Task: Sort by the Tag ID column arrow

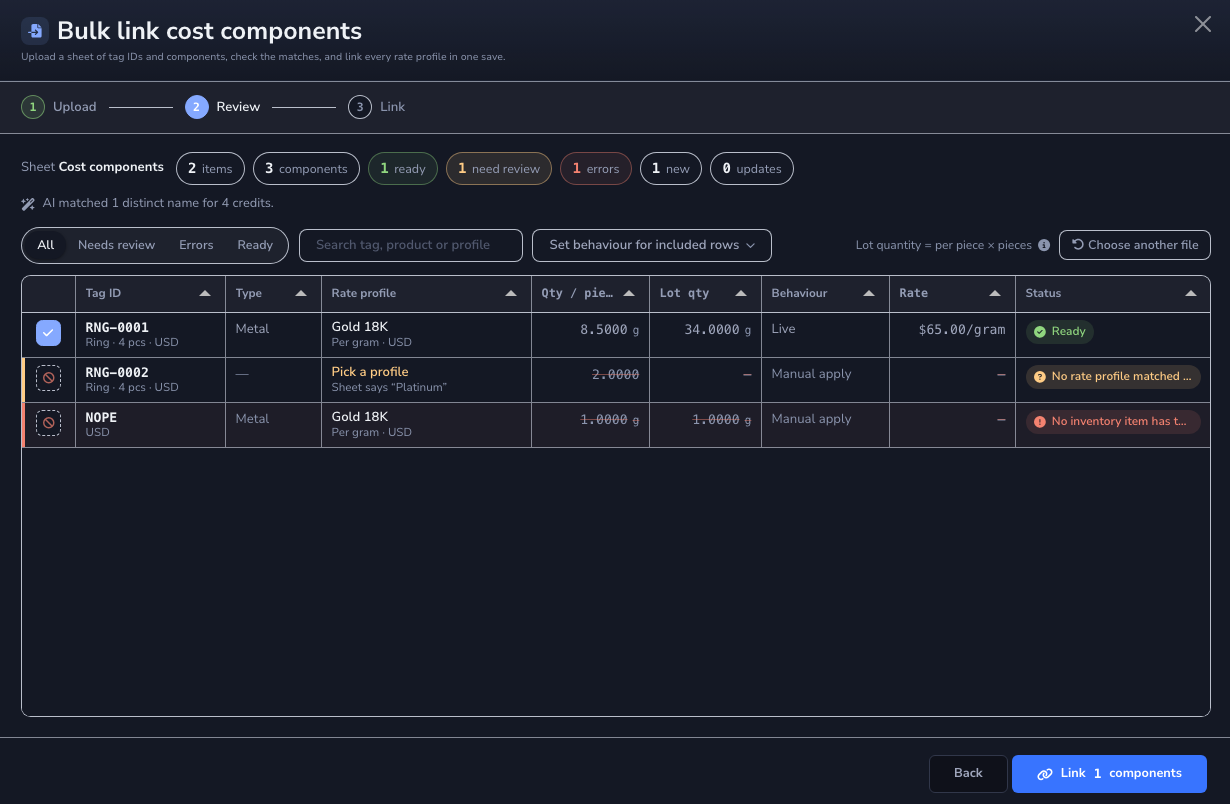Action: (x=205, y=294)
